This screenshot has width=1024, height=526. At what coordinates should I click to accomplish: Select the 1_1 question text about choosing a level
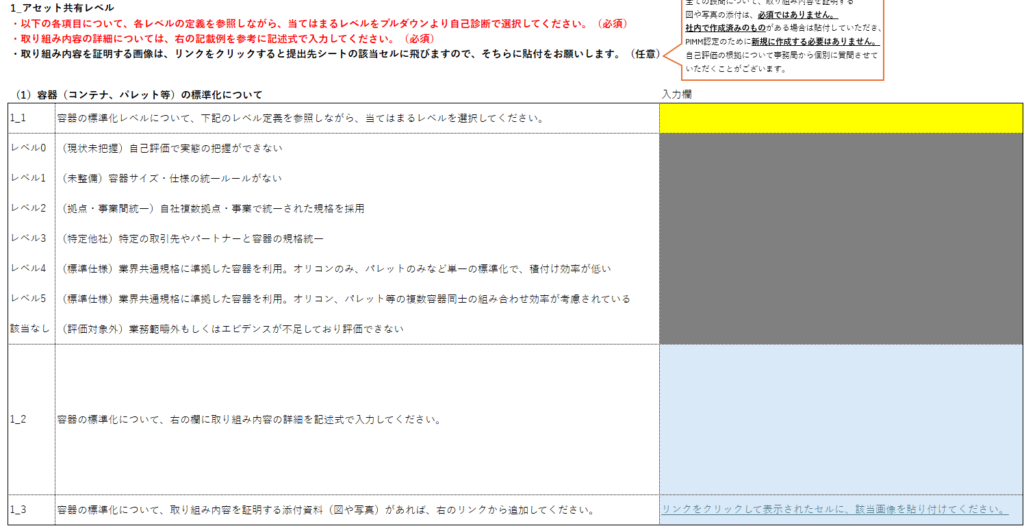(300, 118)
